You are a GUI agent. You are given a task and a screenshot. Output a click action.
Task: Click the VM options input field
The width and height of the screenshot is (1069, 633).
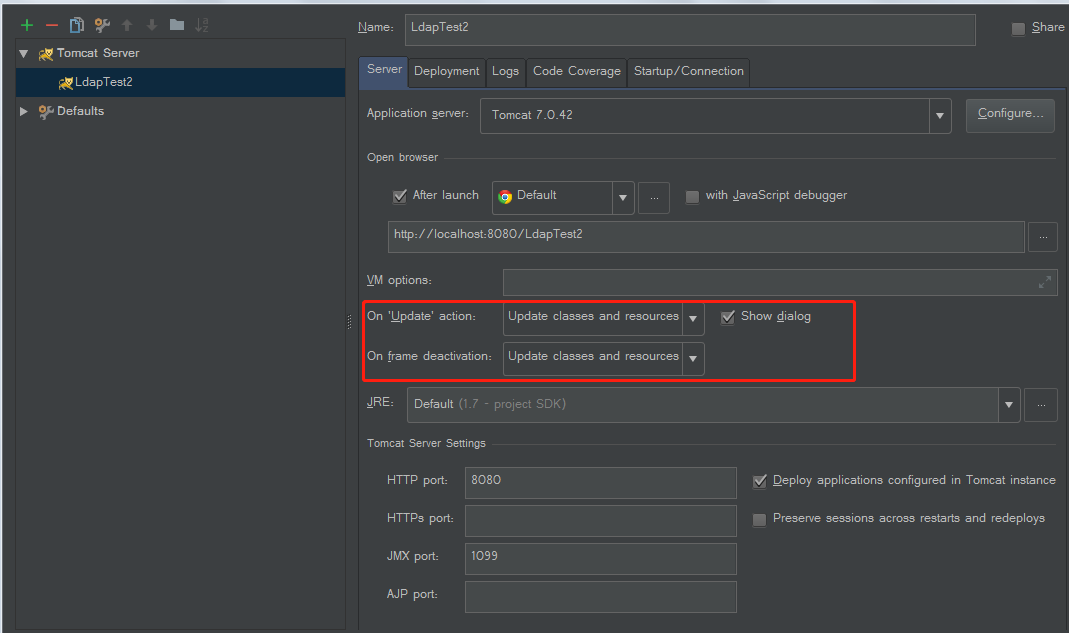[x=780, y=282]
